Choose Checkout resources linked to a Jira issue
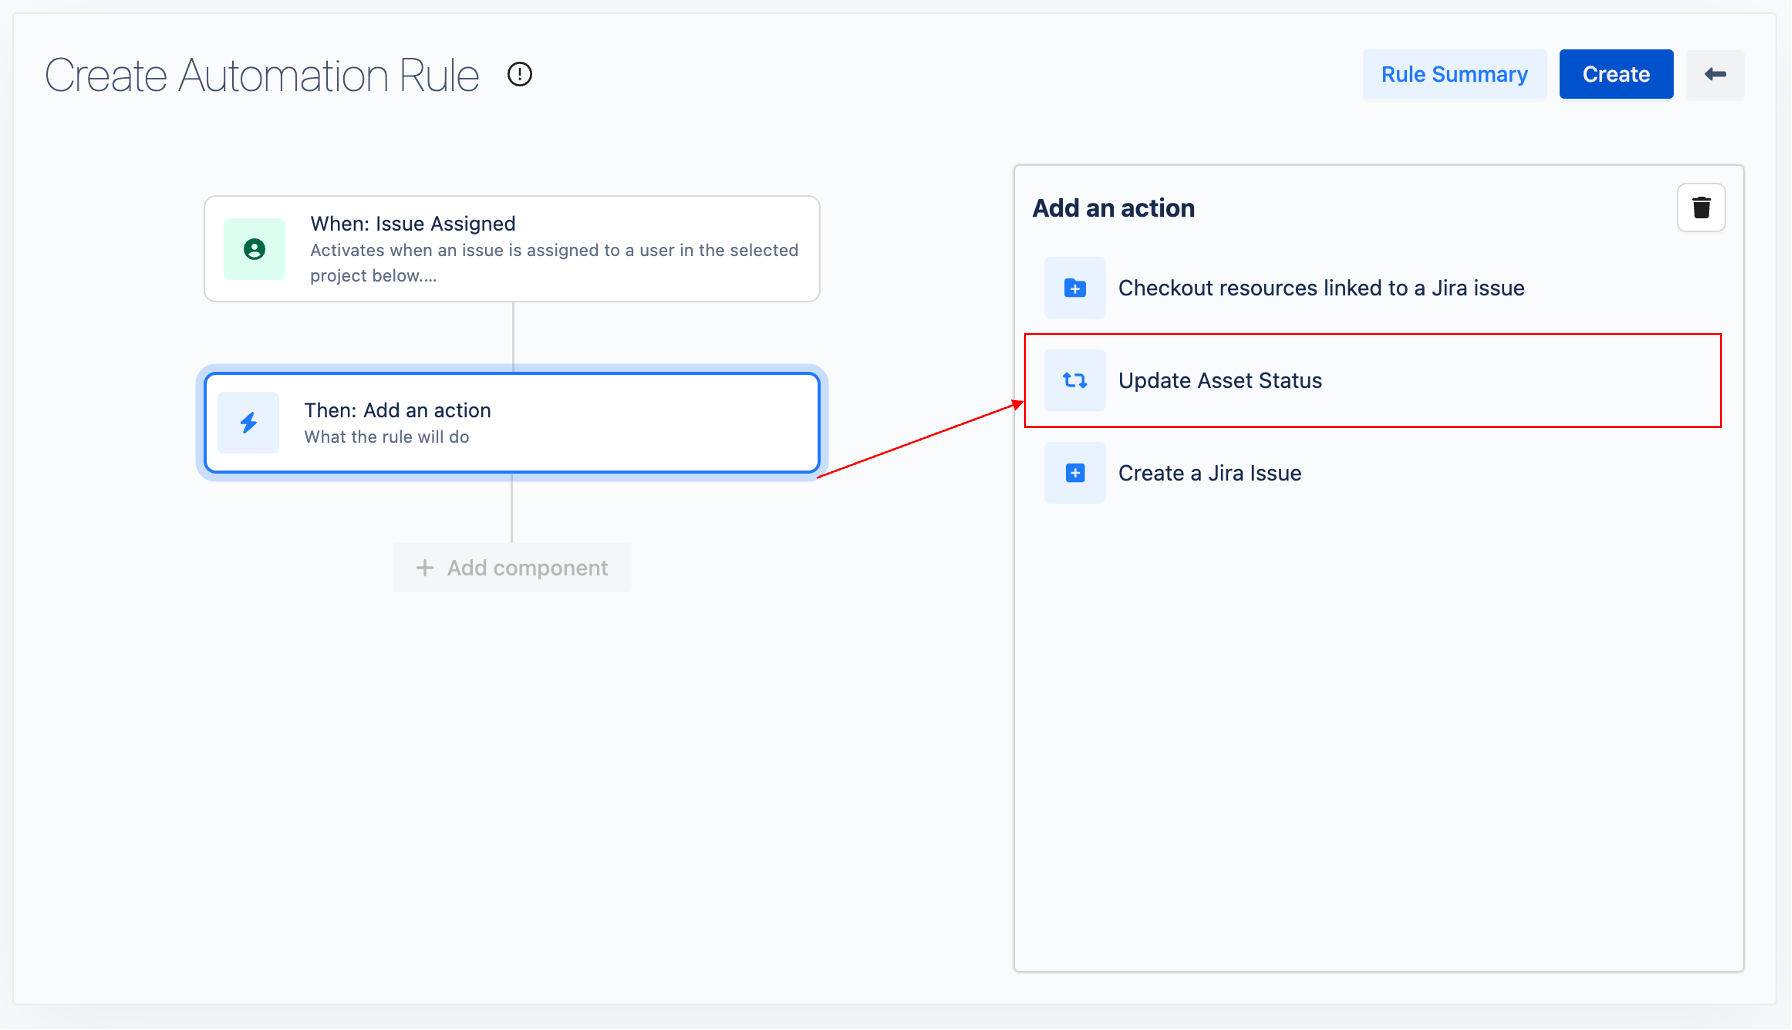This screenshot has width=1792, height=1030. (x=1320, y=288)
